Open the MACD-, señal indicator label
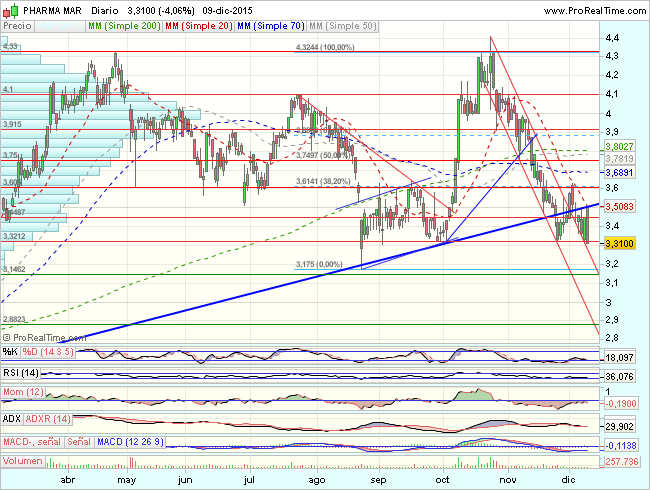 coord(32,442)
